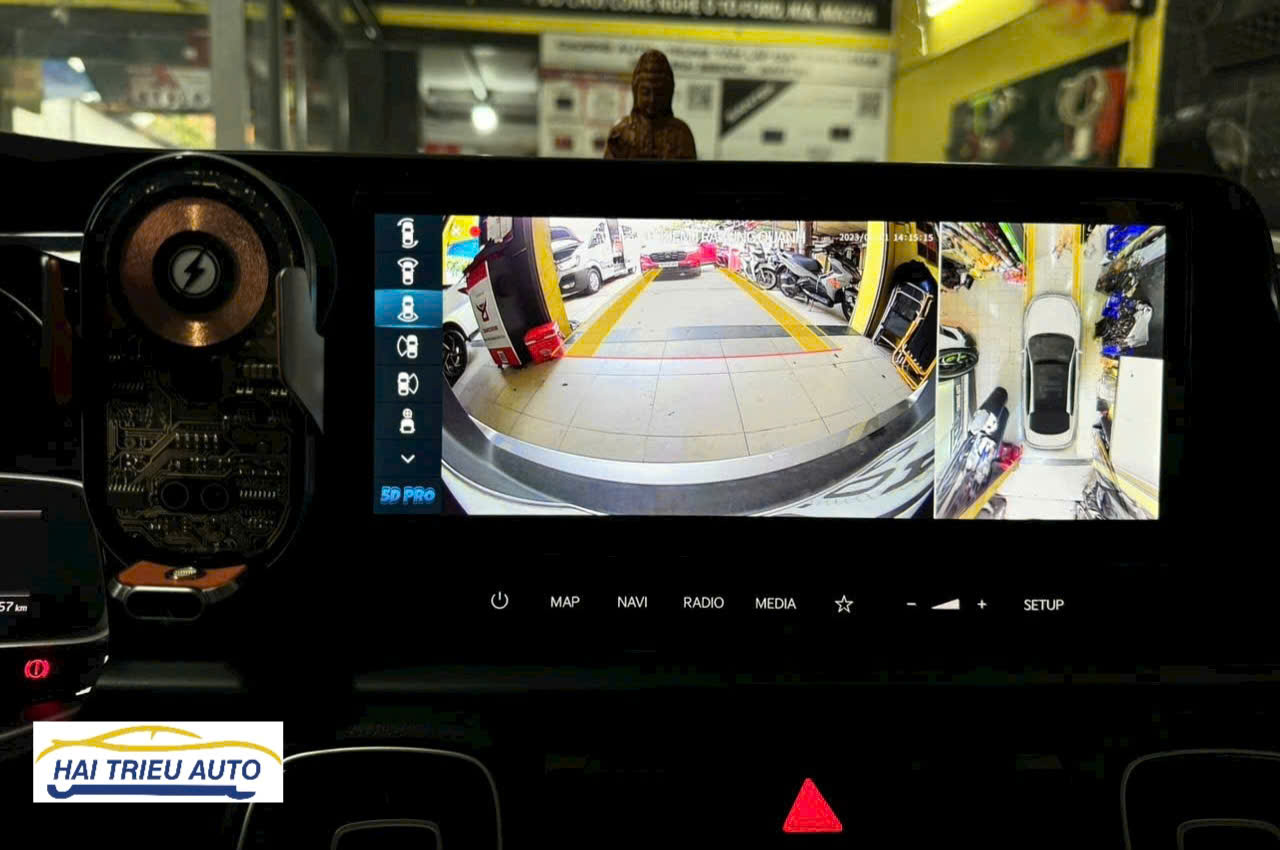Tap the lightning bolt on wireless charger

point(194,270)
